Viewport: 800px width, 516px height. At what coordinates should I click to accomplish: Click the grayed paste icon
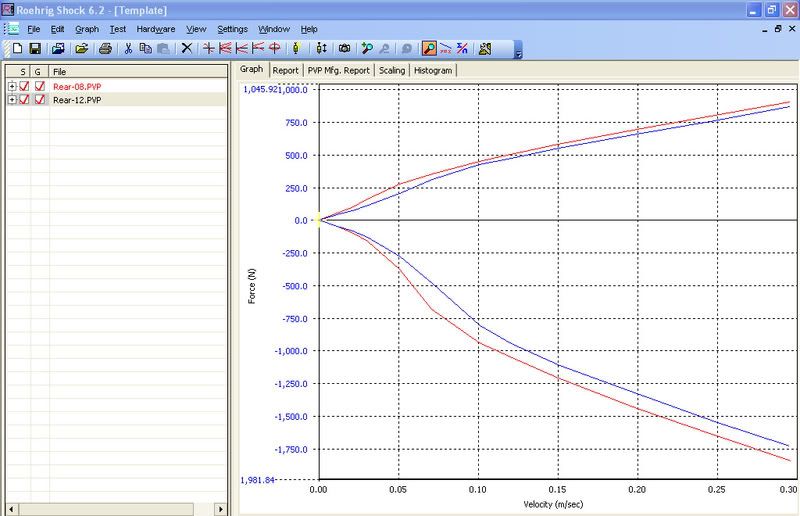163,48
